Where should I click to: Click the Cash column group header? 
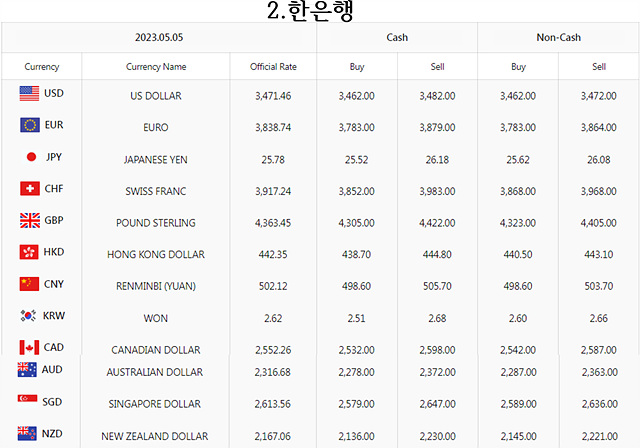pos(397,38)
